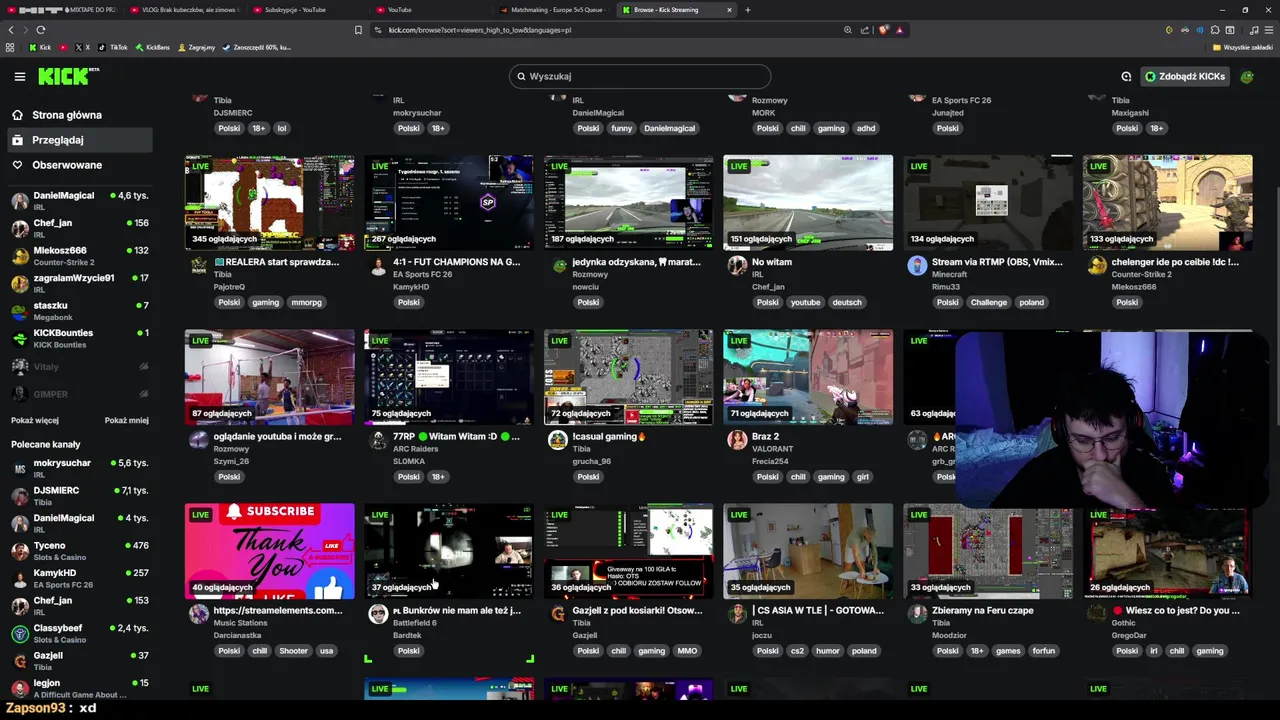Click the mmorpg tag under PajoterQ
Image resolution: width=1280 pixels, height=720 pixels.
tap(306, 302)
